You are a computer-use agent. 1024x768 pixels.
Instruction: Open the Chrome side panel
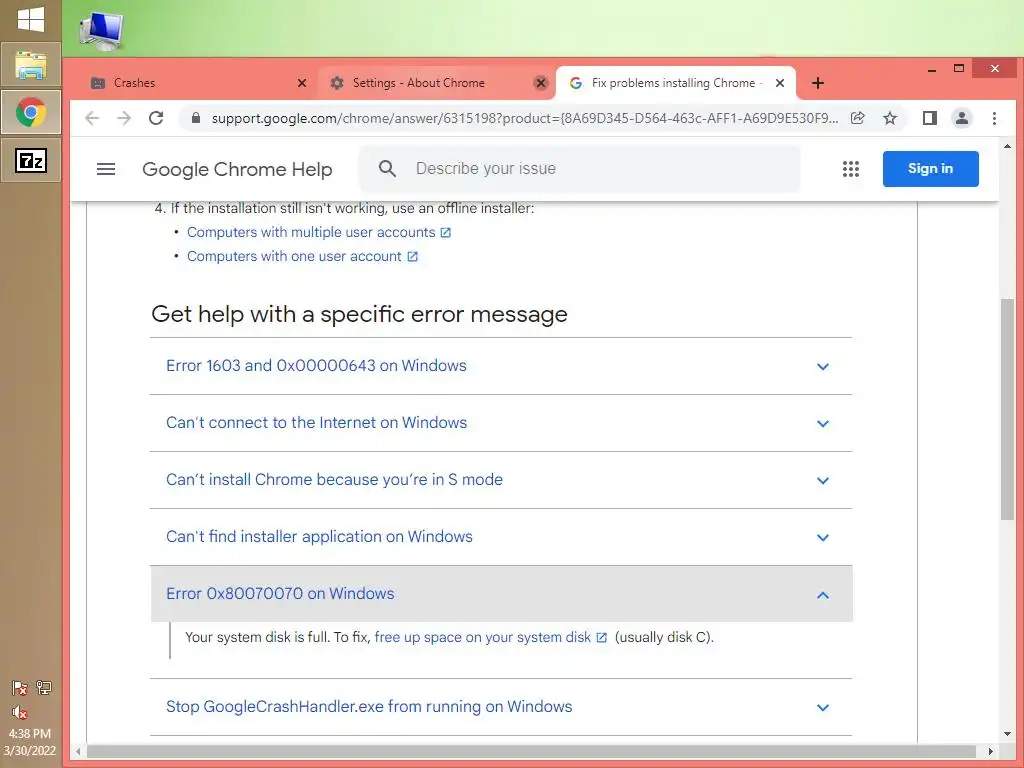(x=929, y=118)
